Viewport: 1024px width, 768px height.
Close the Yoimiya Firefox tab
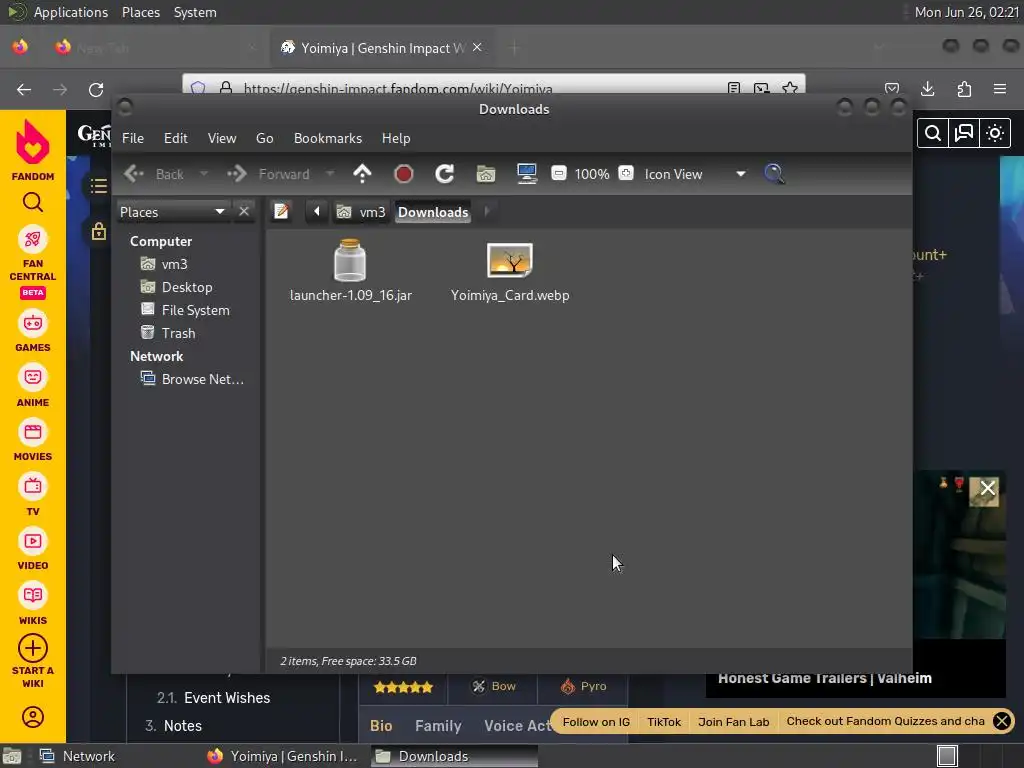pyautogui.click(x=477, y=48)
